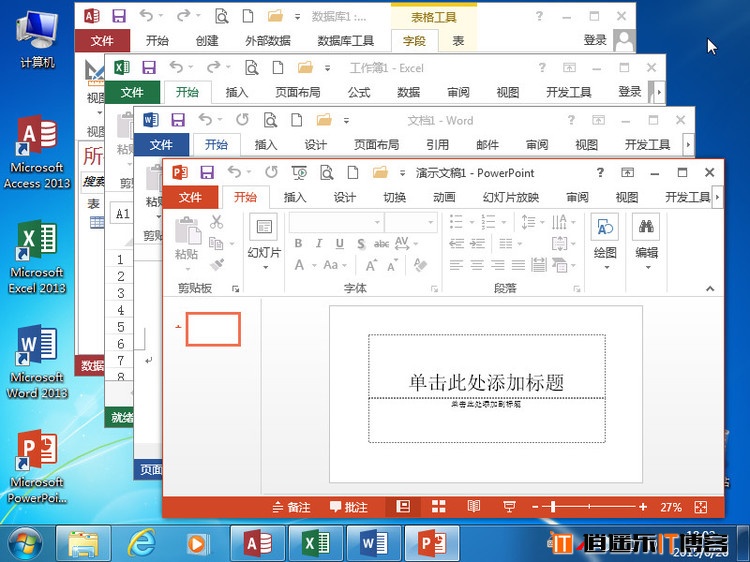Click zoom out minus button in PowerPoint
The width and height of the screenshot is (750, 562).
point(535,507)
